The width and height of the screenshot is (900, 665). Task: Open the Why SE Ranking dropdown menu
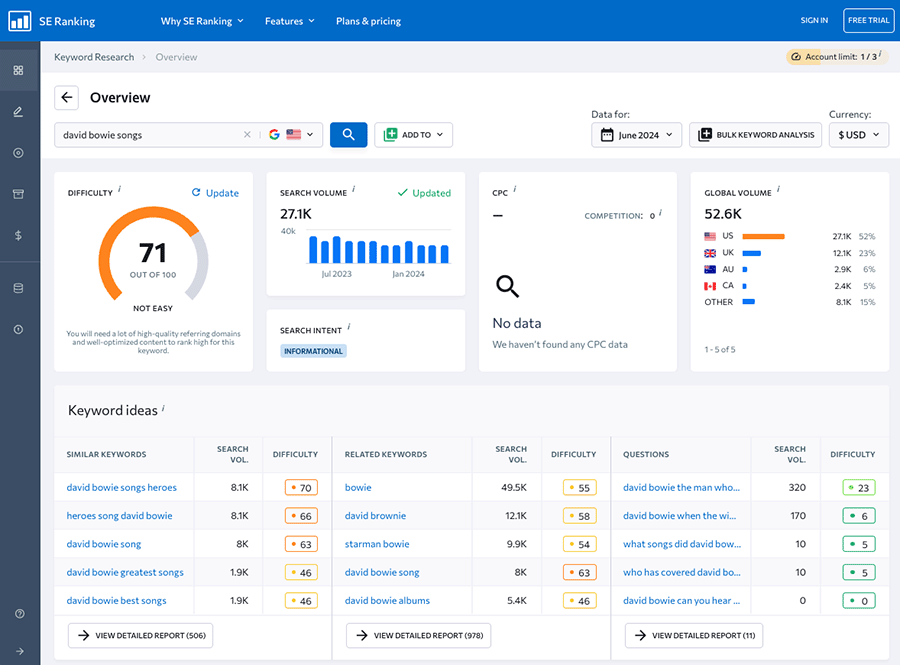tap(202, 21)
